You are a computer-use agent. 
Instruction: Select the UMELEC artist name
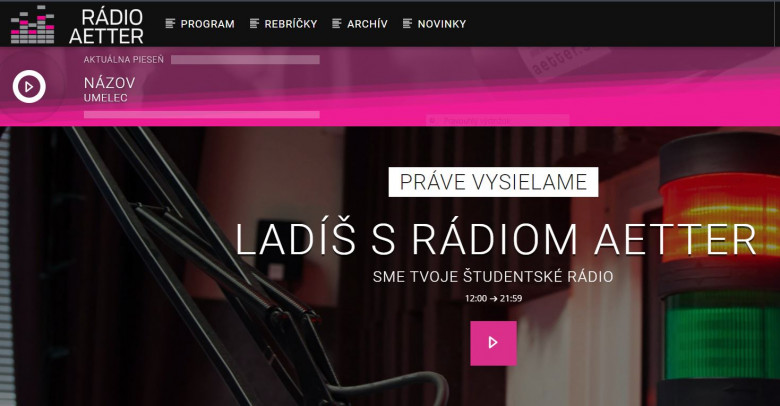[x=105, y=98]
